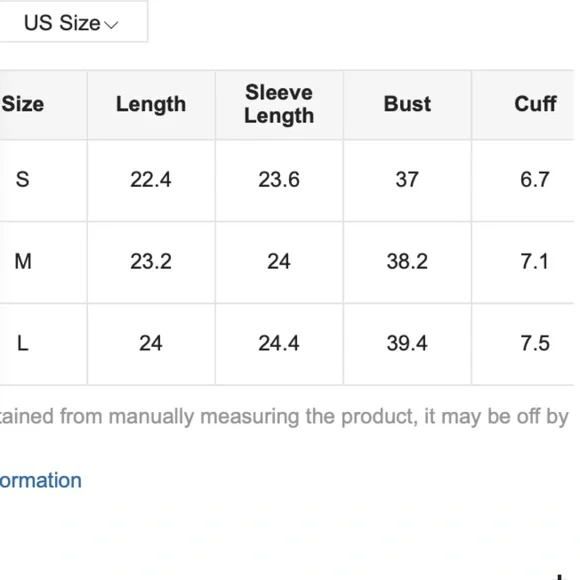
Task: Open the US Size dropdown
Action: [73, 22]
